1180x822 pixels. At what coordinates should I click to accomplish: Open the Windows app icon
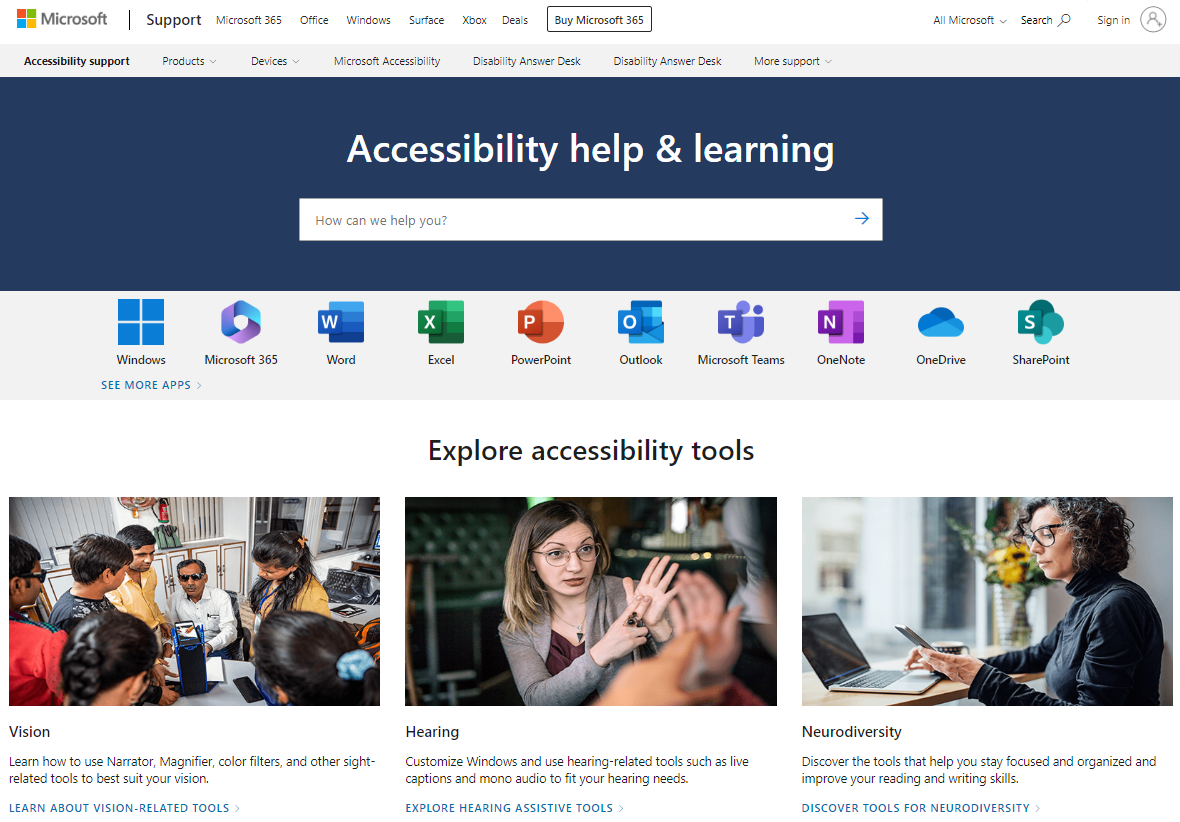pyautogui.click(x=141, y=323)
